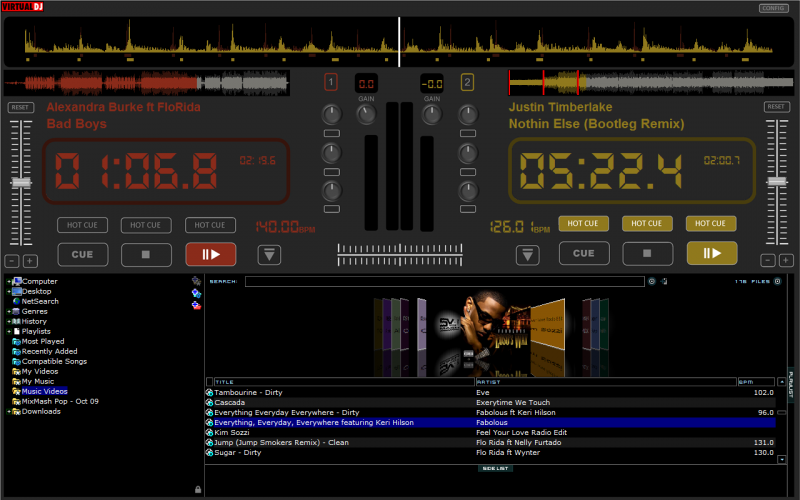This screenshot has height=500, width=800.
Task: Stop deck 2 with the square stop button
Action: (647, 253)
